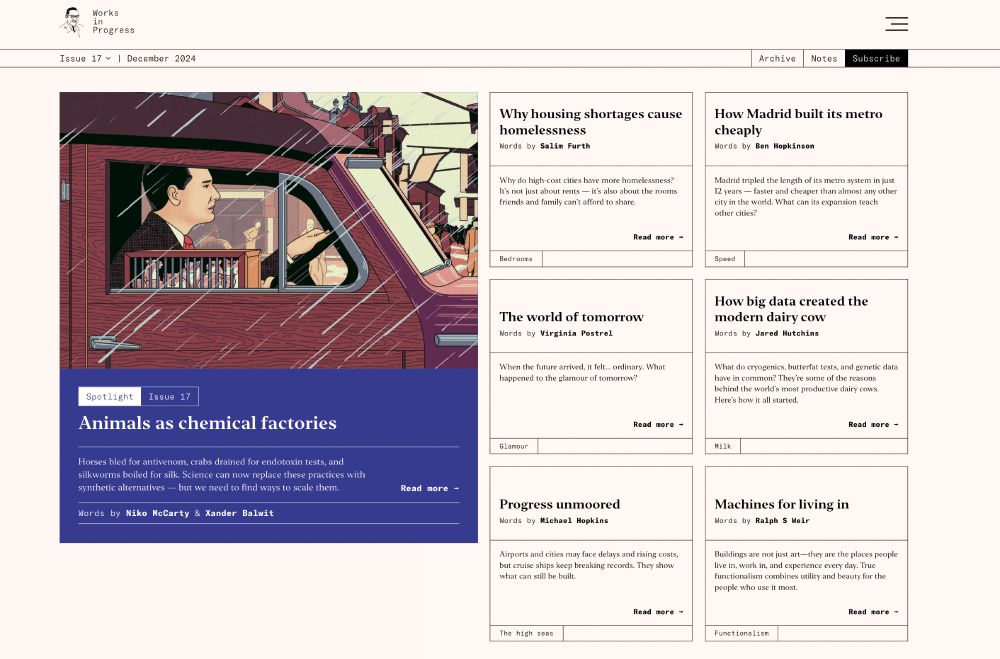
Task: Open 'Animals as chemical factories' headline
Action: click(207, 423)
